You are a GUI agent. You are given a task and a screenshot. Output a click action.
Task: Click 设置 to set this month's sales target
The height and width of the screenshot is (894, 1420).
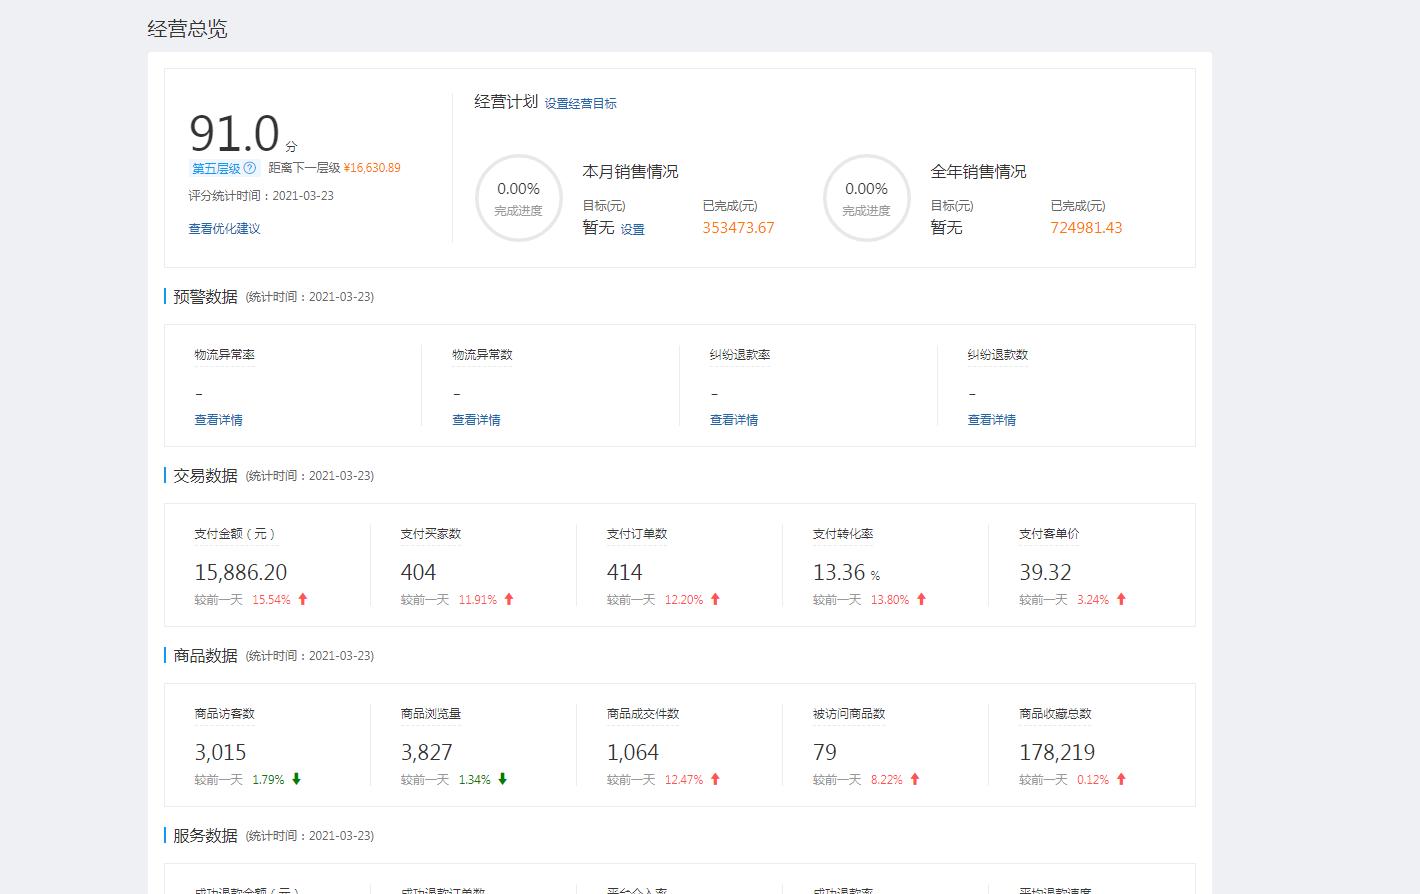click(631, 229)
